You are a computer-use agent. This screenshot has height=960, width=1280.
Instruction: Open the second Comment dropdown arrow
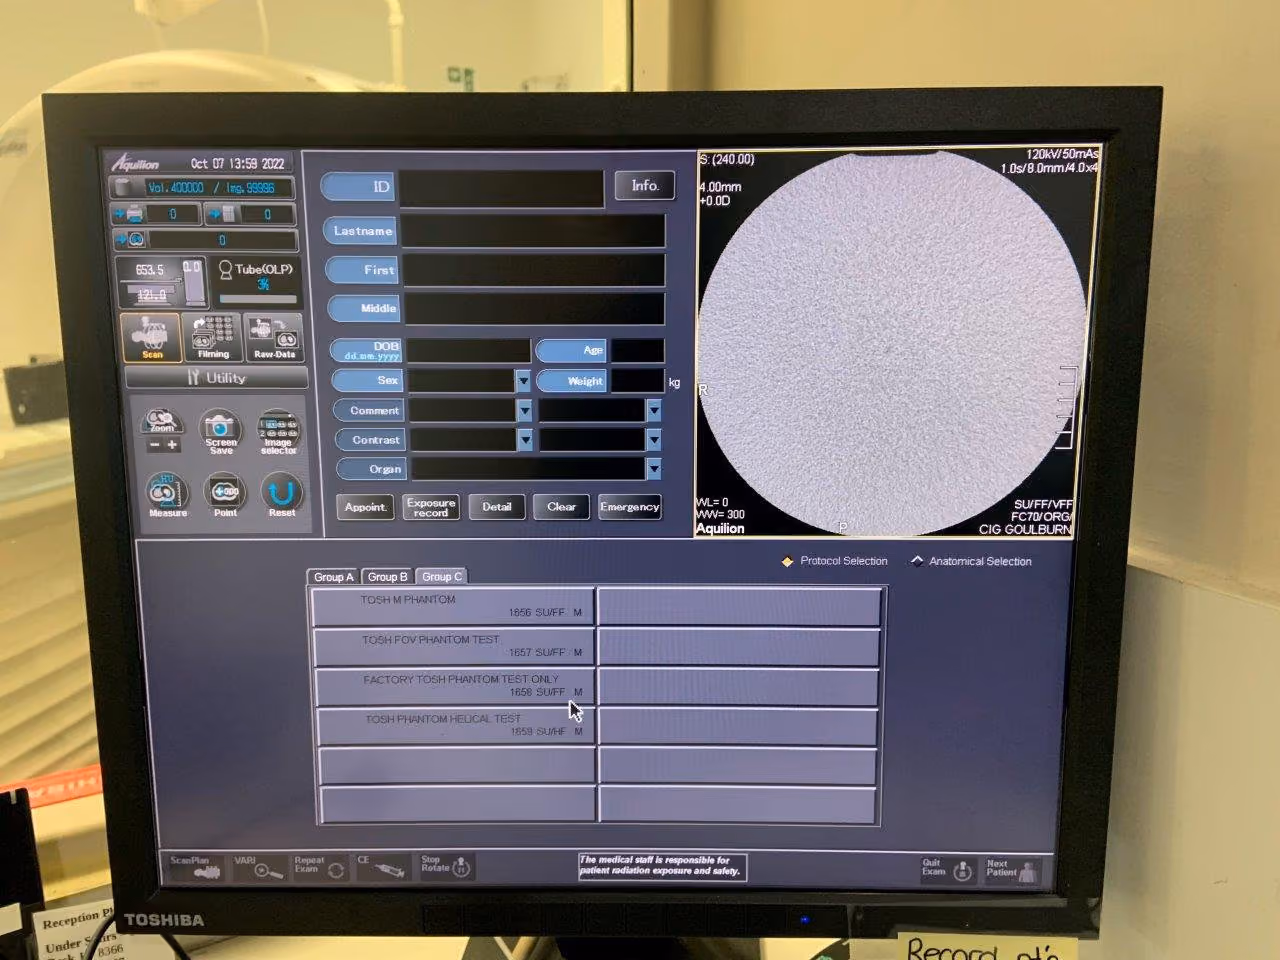point(653,411)
